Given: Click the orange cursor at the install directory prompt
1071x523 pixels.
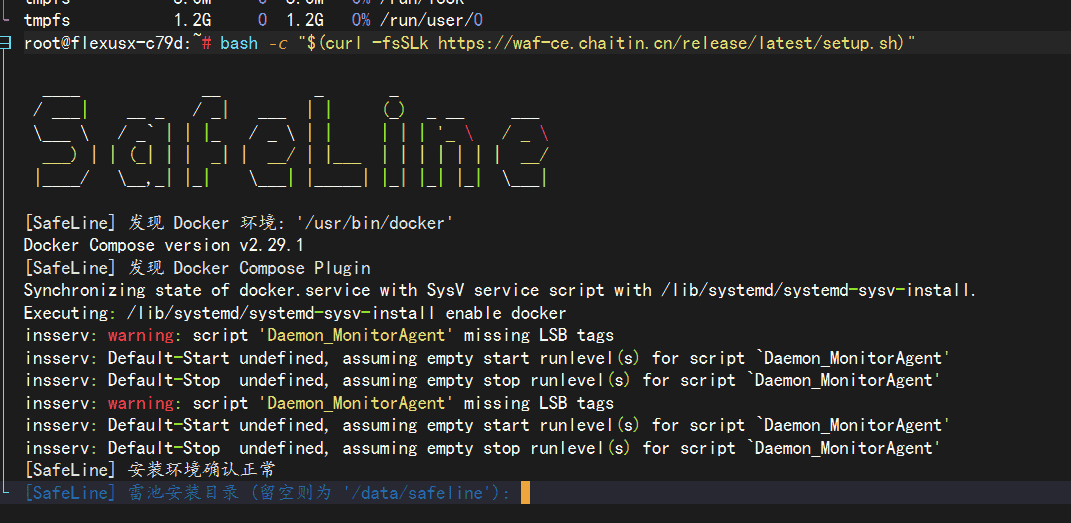Looking at the screenshot, I should pyautogui.click(x=525, y=493).
